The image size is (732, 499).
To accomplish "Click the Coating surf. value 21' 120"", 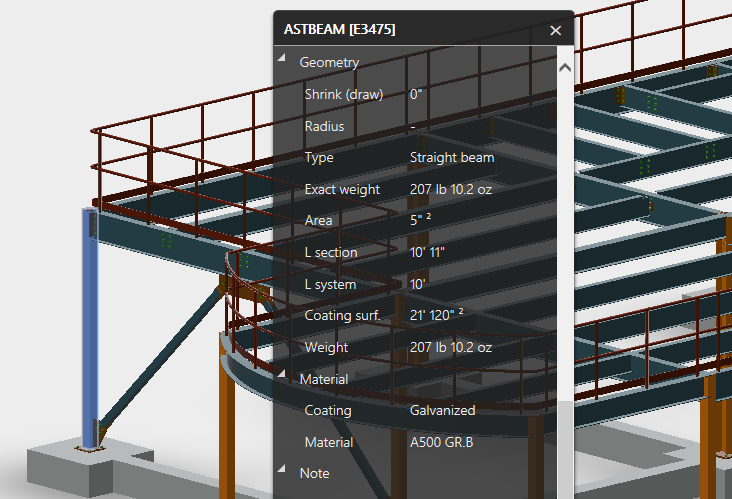I will pyautogui.click(x=436, y=315).
